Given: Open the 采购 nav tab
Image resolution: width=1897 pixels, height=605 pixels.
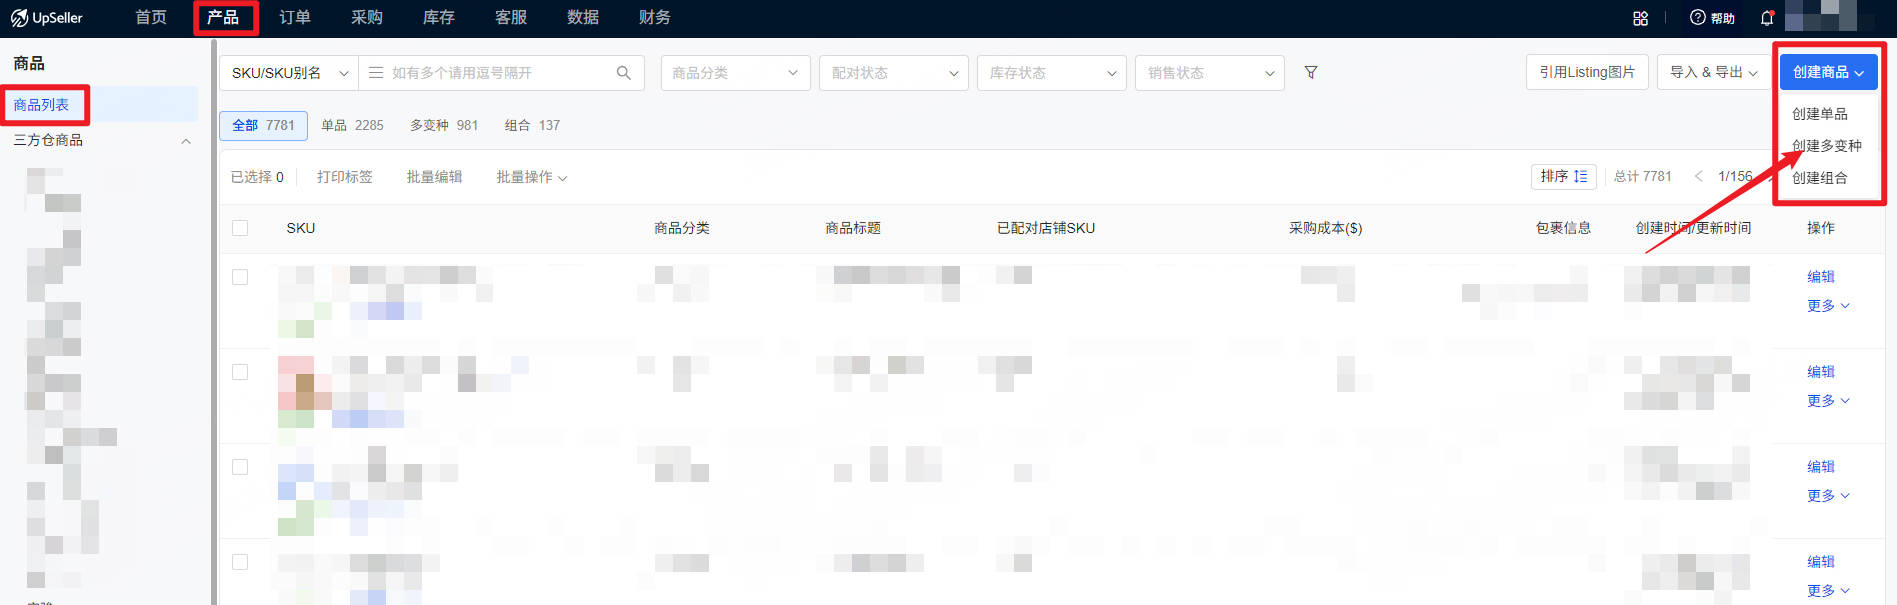Looking at the screenshot, I should [367, 18].
